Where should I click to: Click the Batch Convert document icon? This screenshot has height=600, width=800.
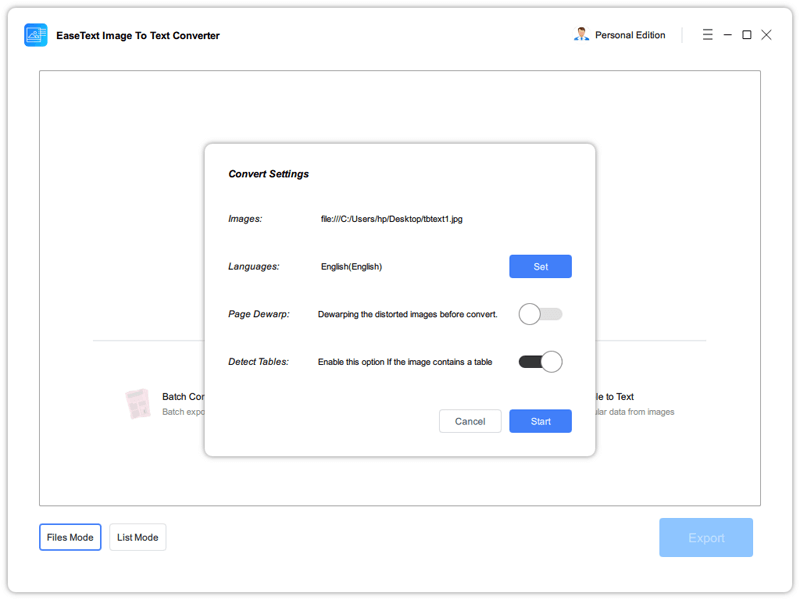coord(138,404)
